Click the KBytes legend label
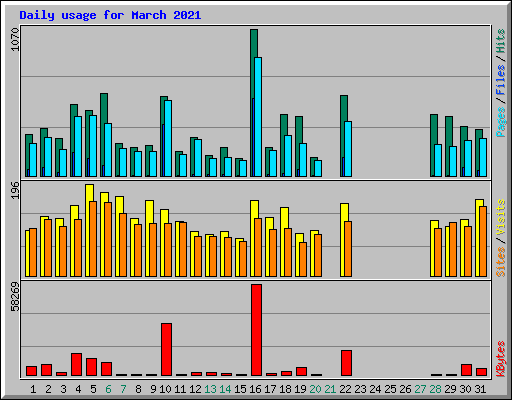 [x=500, y=359]
